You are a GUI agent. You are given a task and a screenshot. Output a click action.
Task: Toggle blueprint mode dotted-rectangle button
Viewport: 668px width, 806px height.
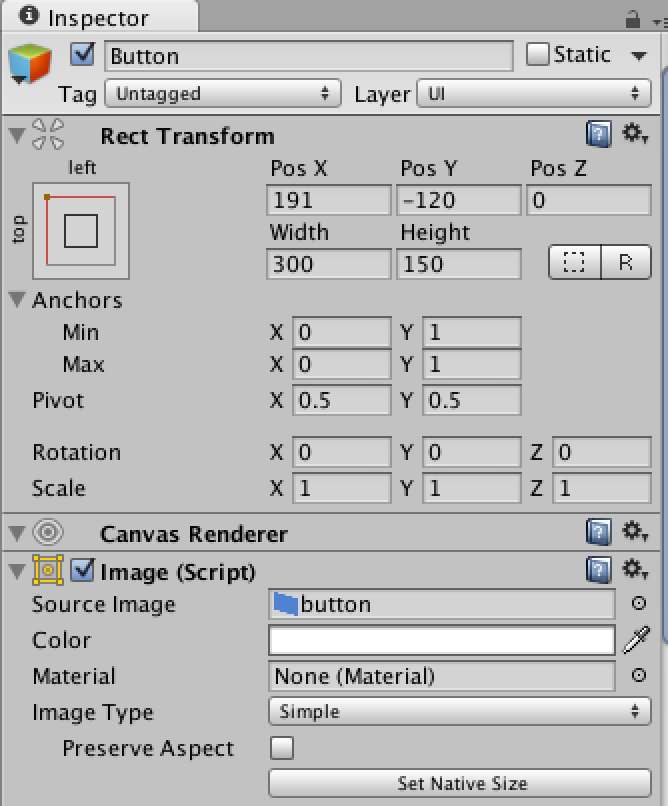coord(574,262)
